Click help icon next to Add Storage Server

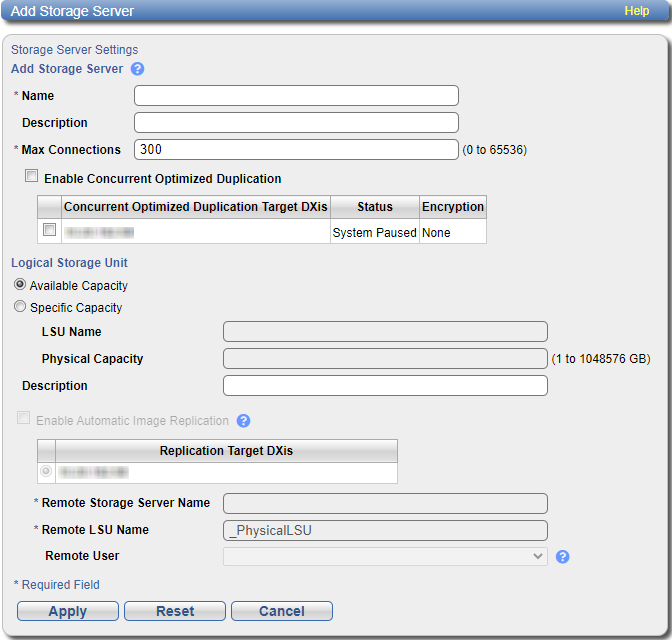point(138,69)
